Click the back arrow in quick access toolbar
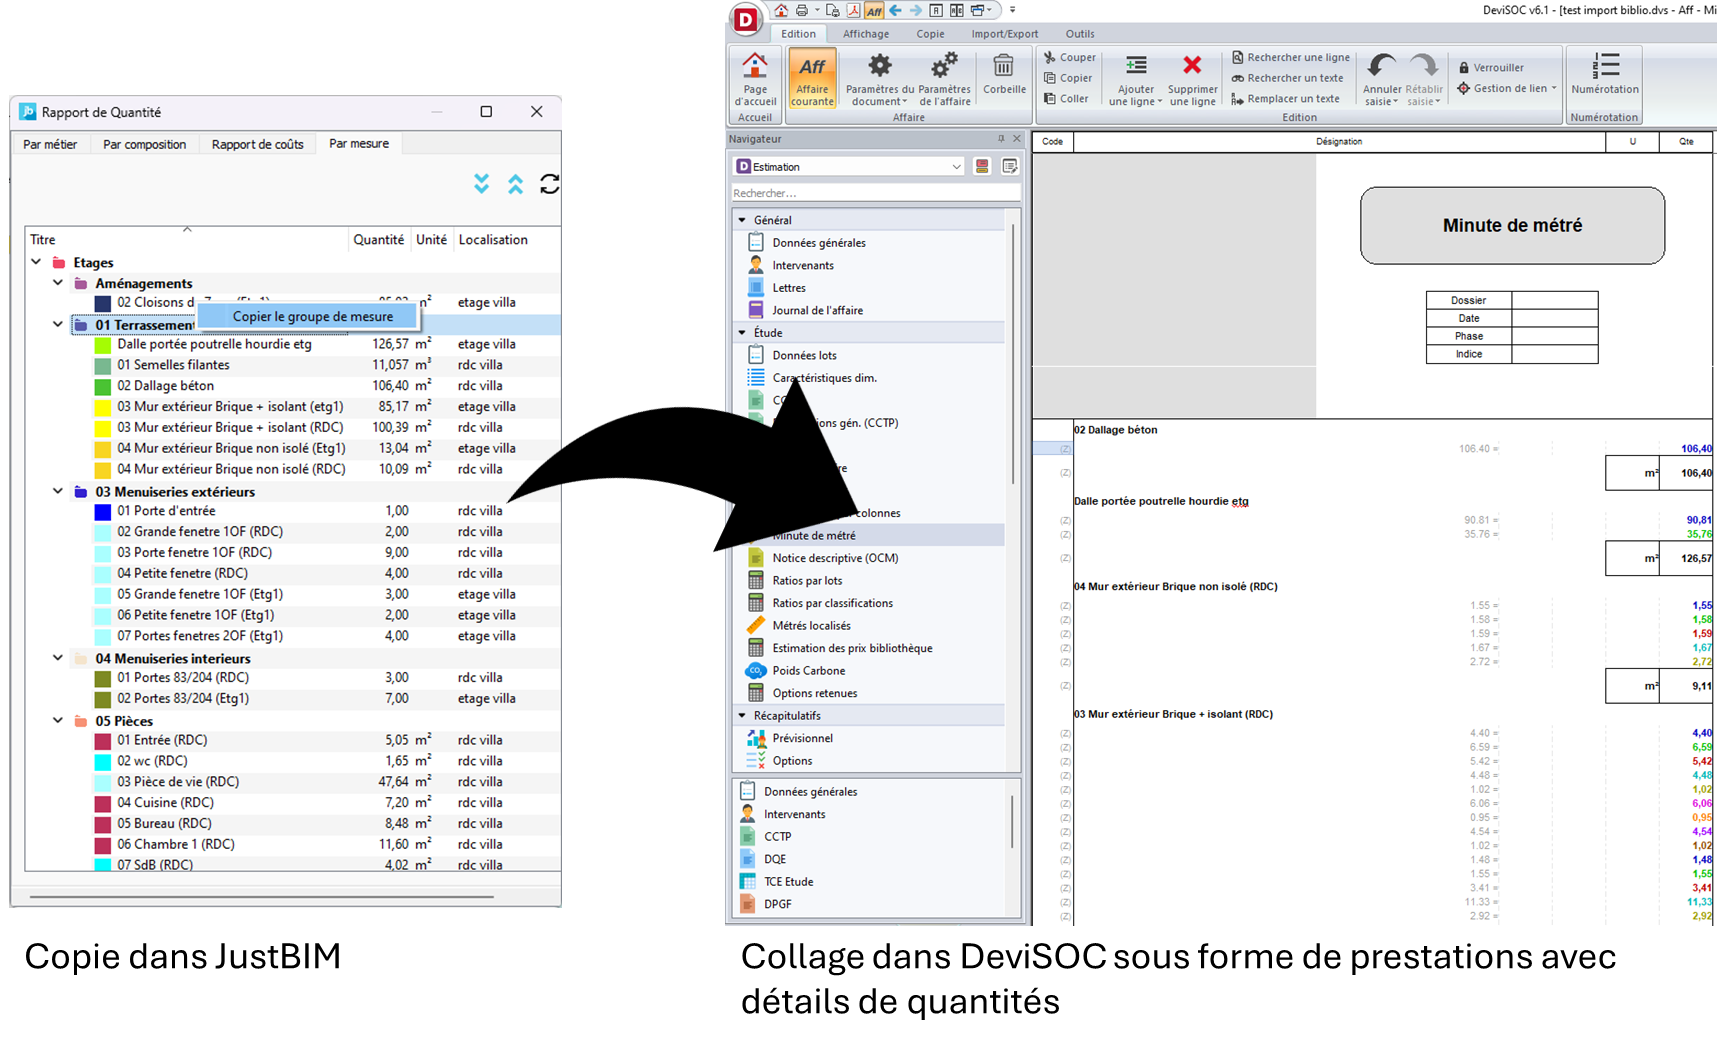Image resolution: width=1717 pixels, height=1048 pixels. (x=896, y=11)
